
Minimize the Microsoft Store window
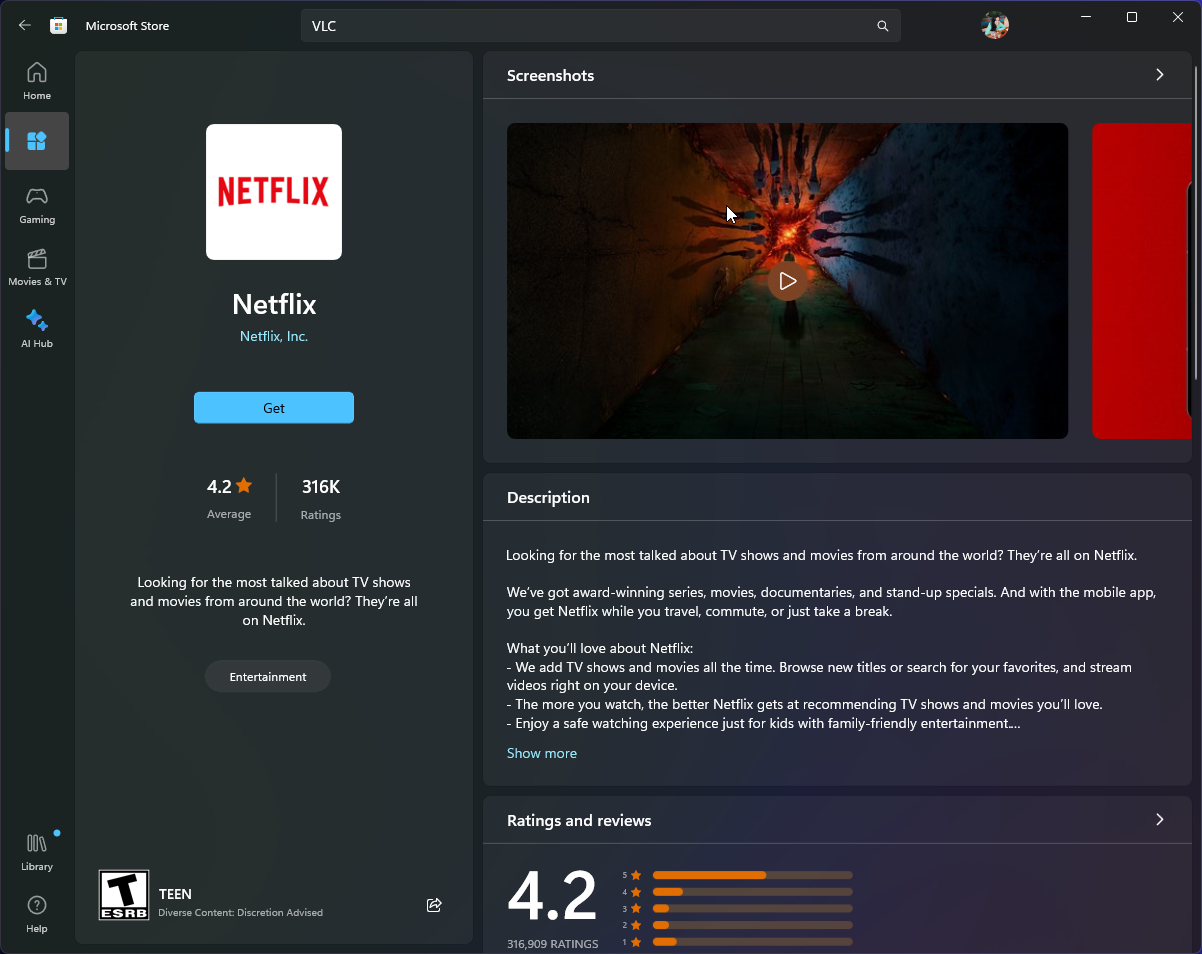tap(1086, 17)
